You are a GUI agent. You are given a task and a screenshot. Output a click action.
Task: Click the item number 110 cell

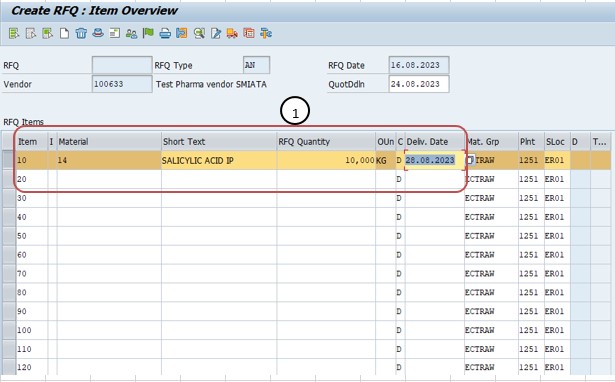[31, 349]
